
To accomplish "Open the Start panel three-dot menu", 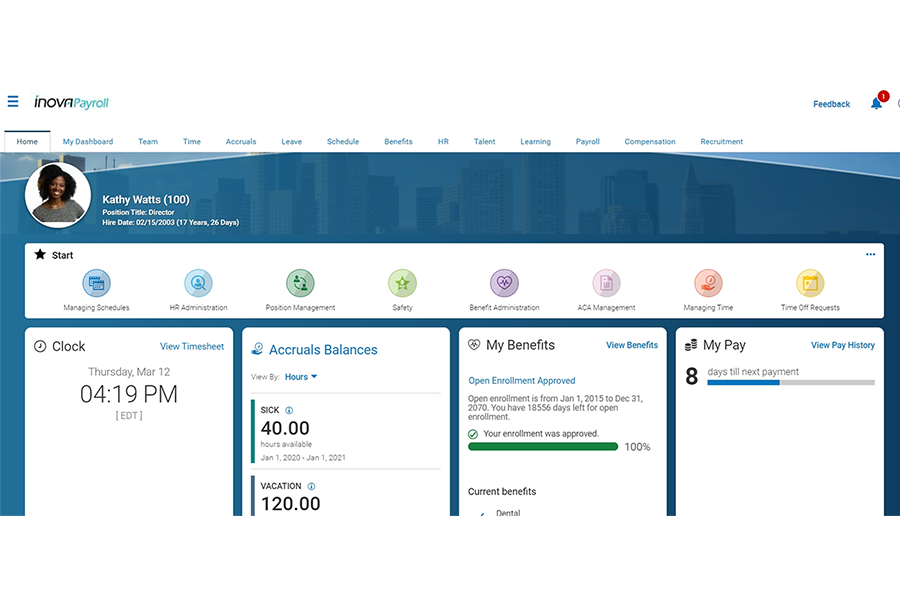I will (870, 255).
